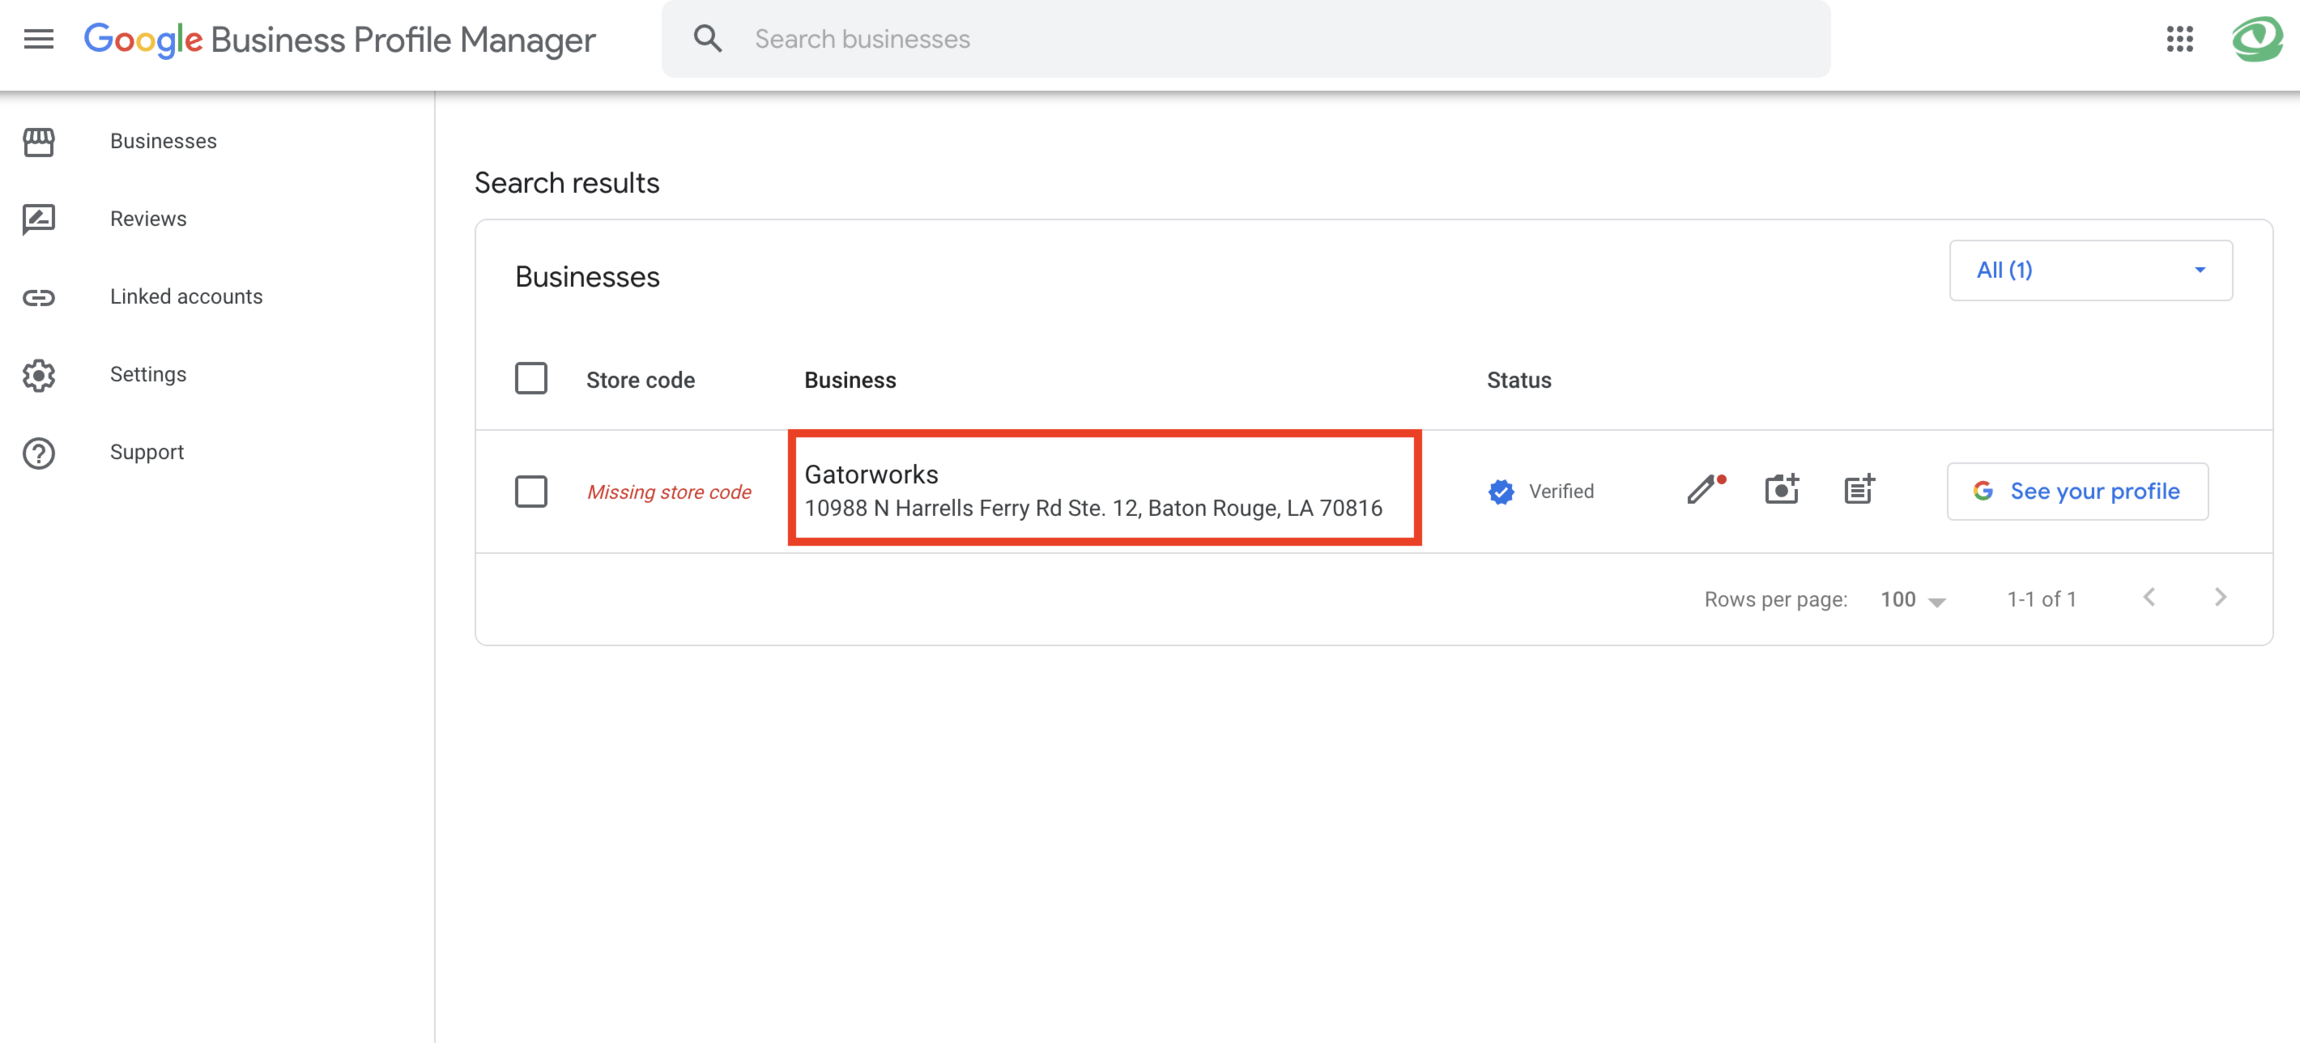
Task: Click the Verified status text
Action: tap(1561, 491)
